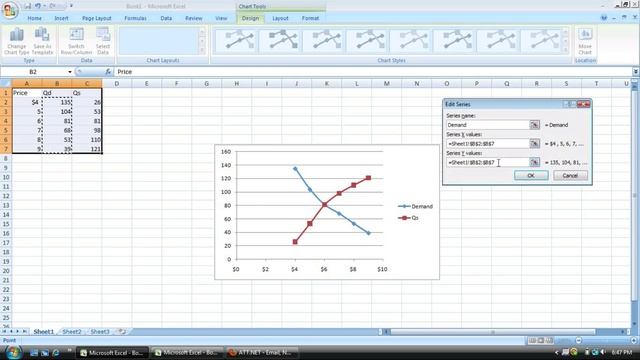Viewport: 640px width, 360px height.
Task: Click the Select All corner button
Action: click(x=6, y=84)
